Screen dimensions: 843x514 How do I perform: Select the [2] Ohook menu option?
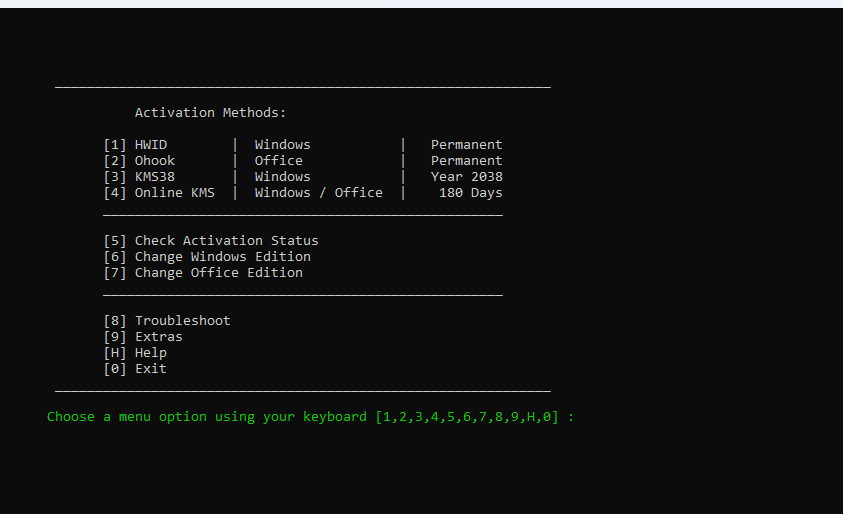[x=139, y=161]
